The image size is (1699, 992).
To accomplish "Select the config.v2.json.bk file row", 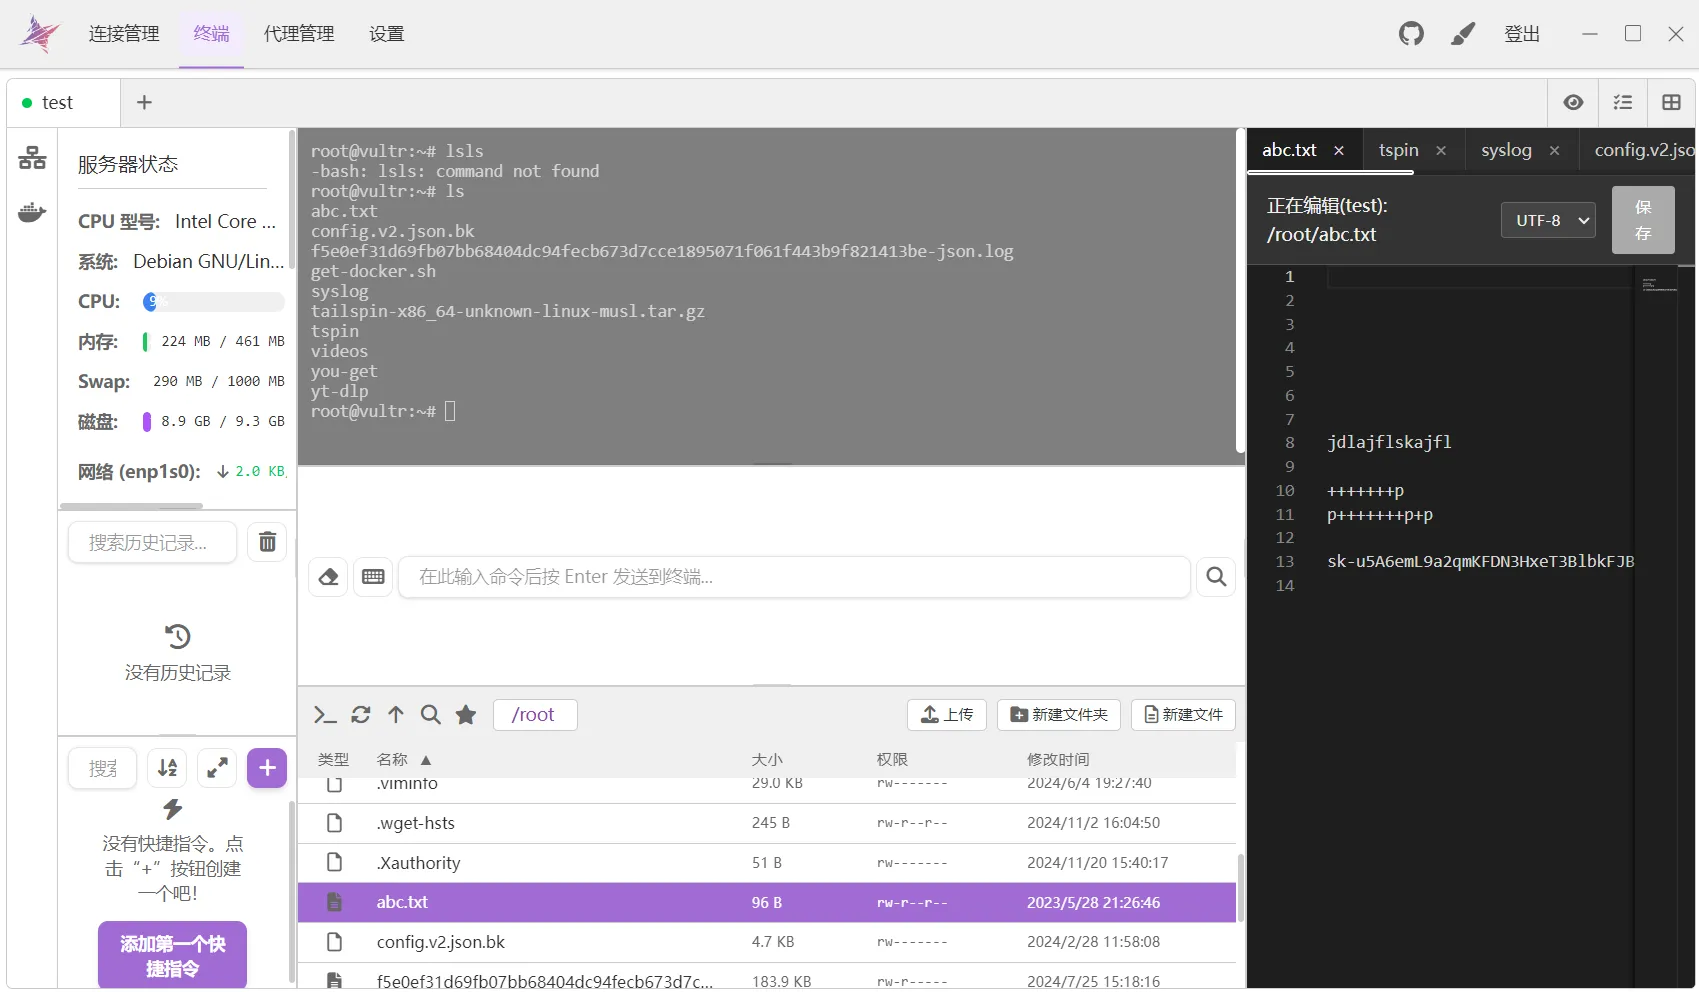I will (x=767, y=942).
